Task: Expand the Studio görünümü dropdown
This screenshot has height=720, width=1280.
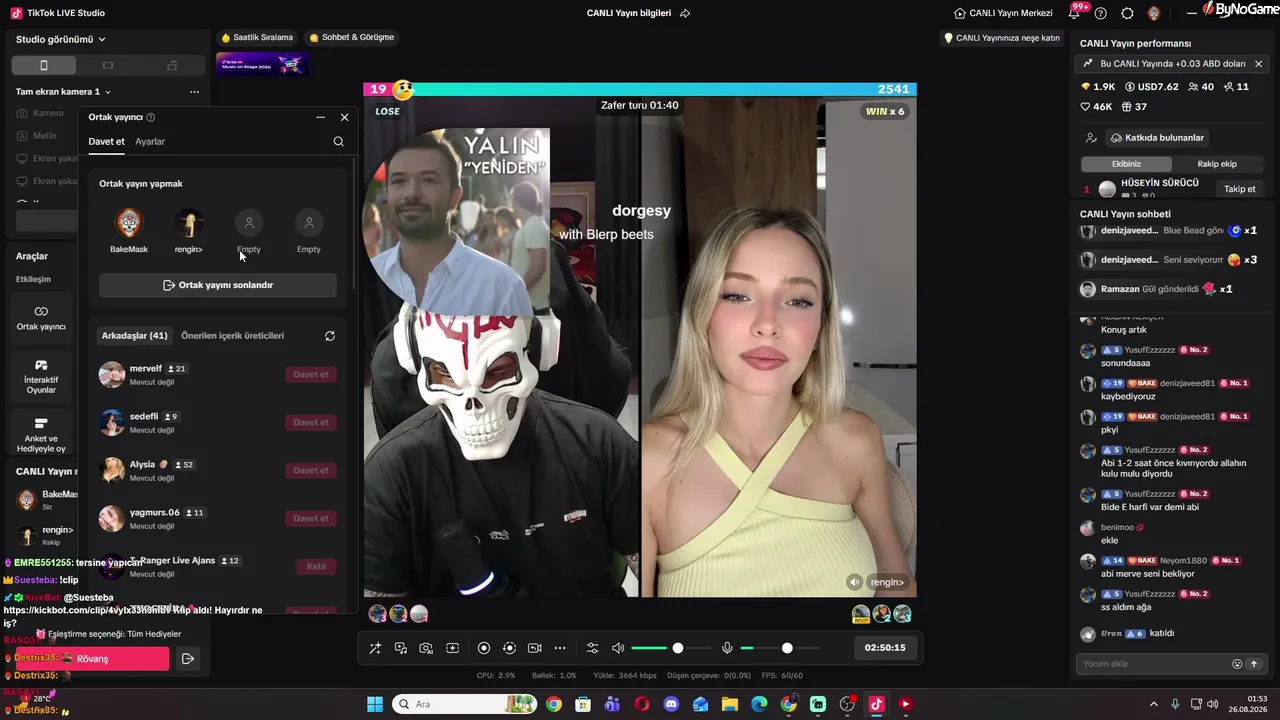Action: pyautogui.click(x=61, y=39)
